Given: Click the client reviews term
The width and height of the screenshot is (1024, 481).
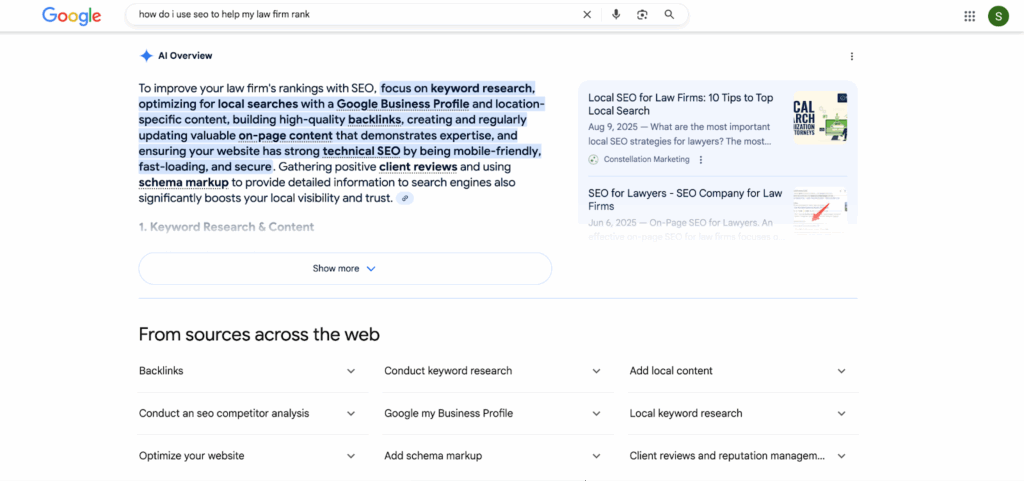Looking at the screenshot, I should coord(418,166).
